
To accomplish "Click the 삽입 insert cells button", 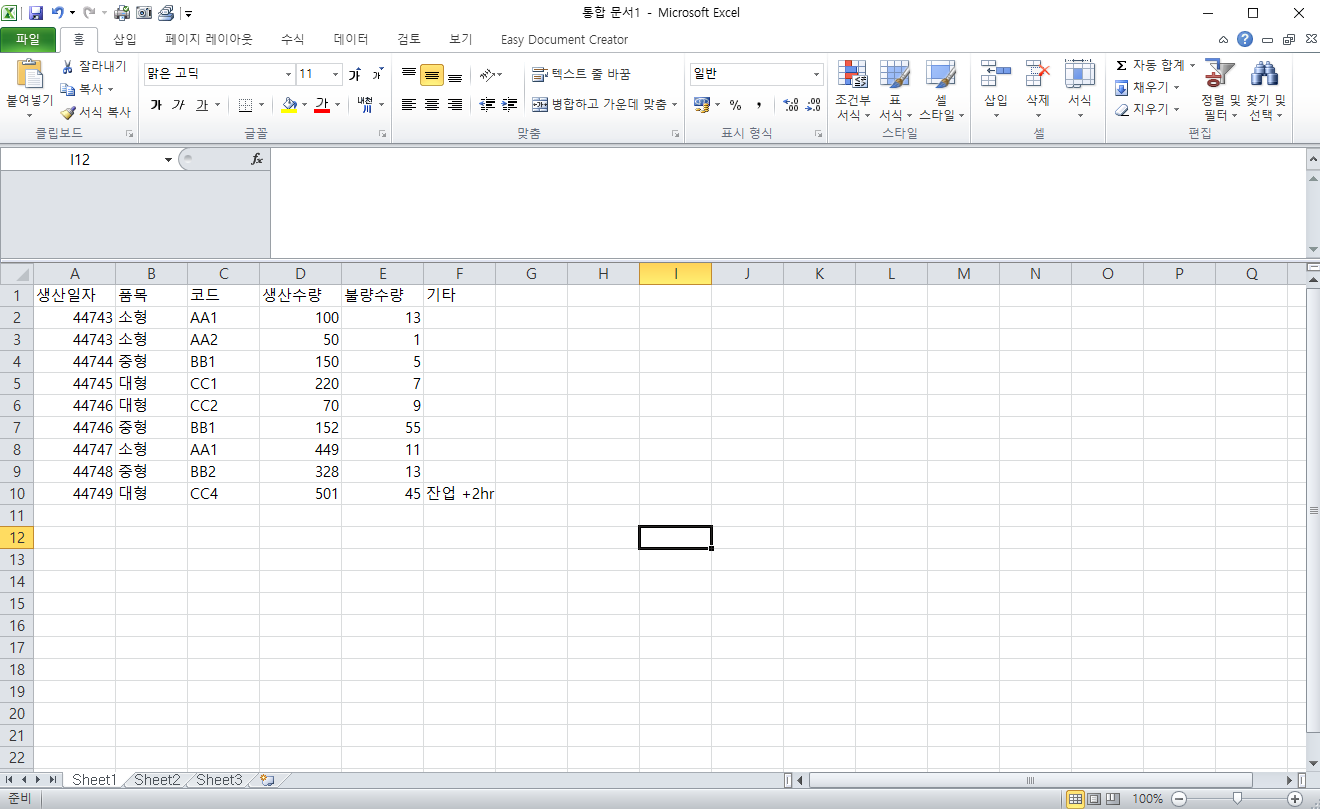I will (996, 90).
